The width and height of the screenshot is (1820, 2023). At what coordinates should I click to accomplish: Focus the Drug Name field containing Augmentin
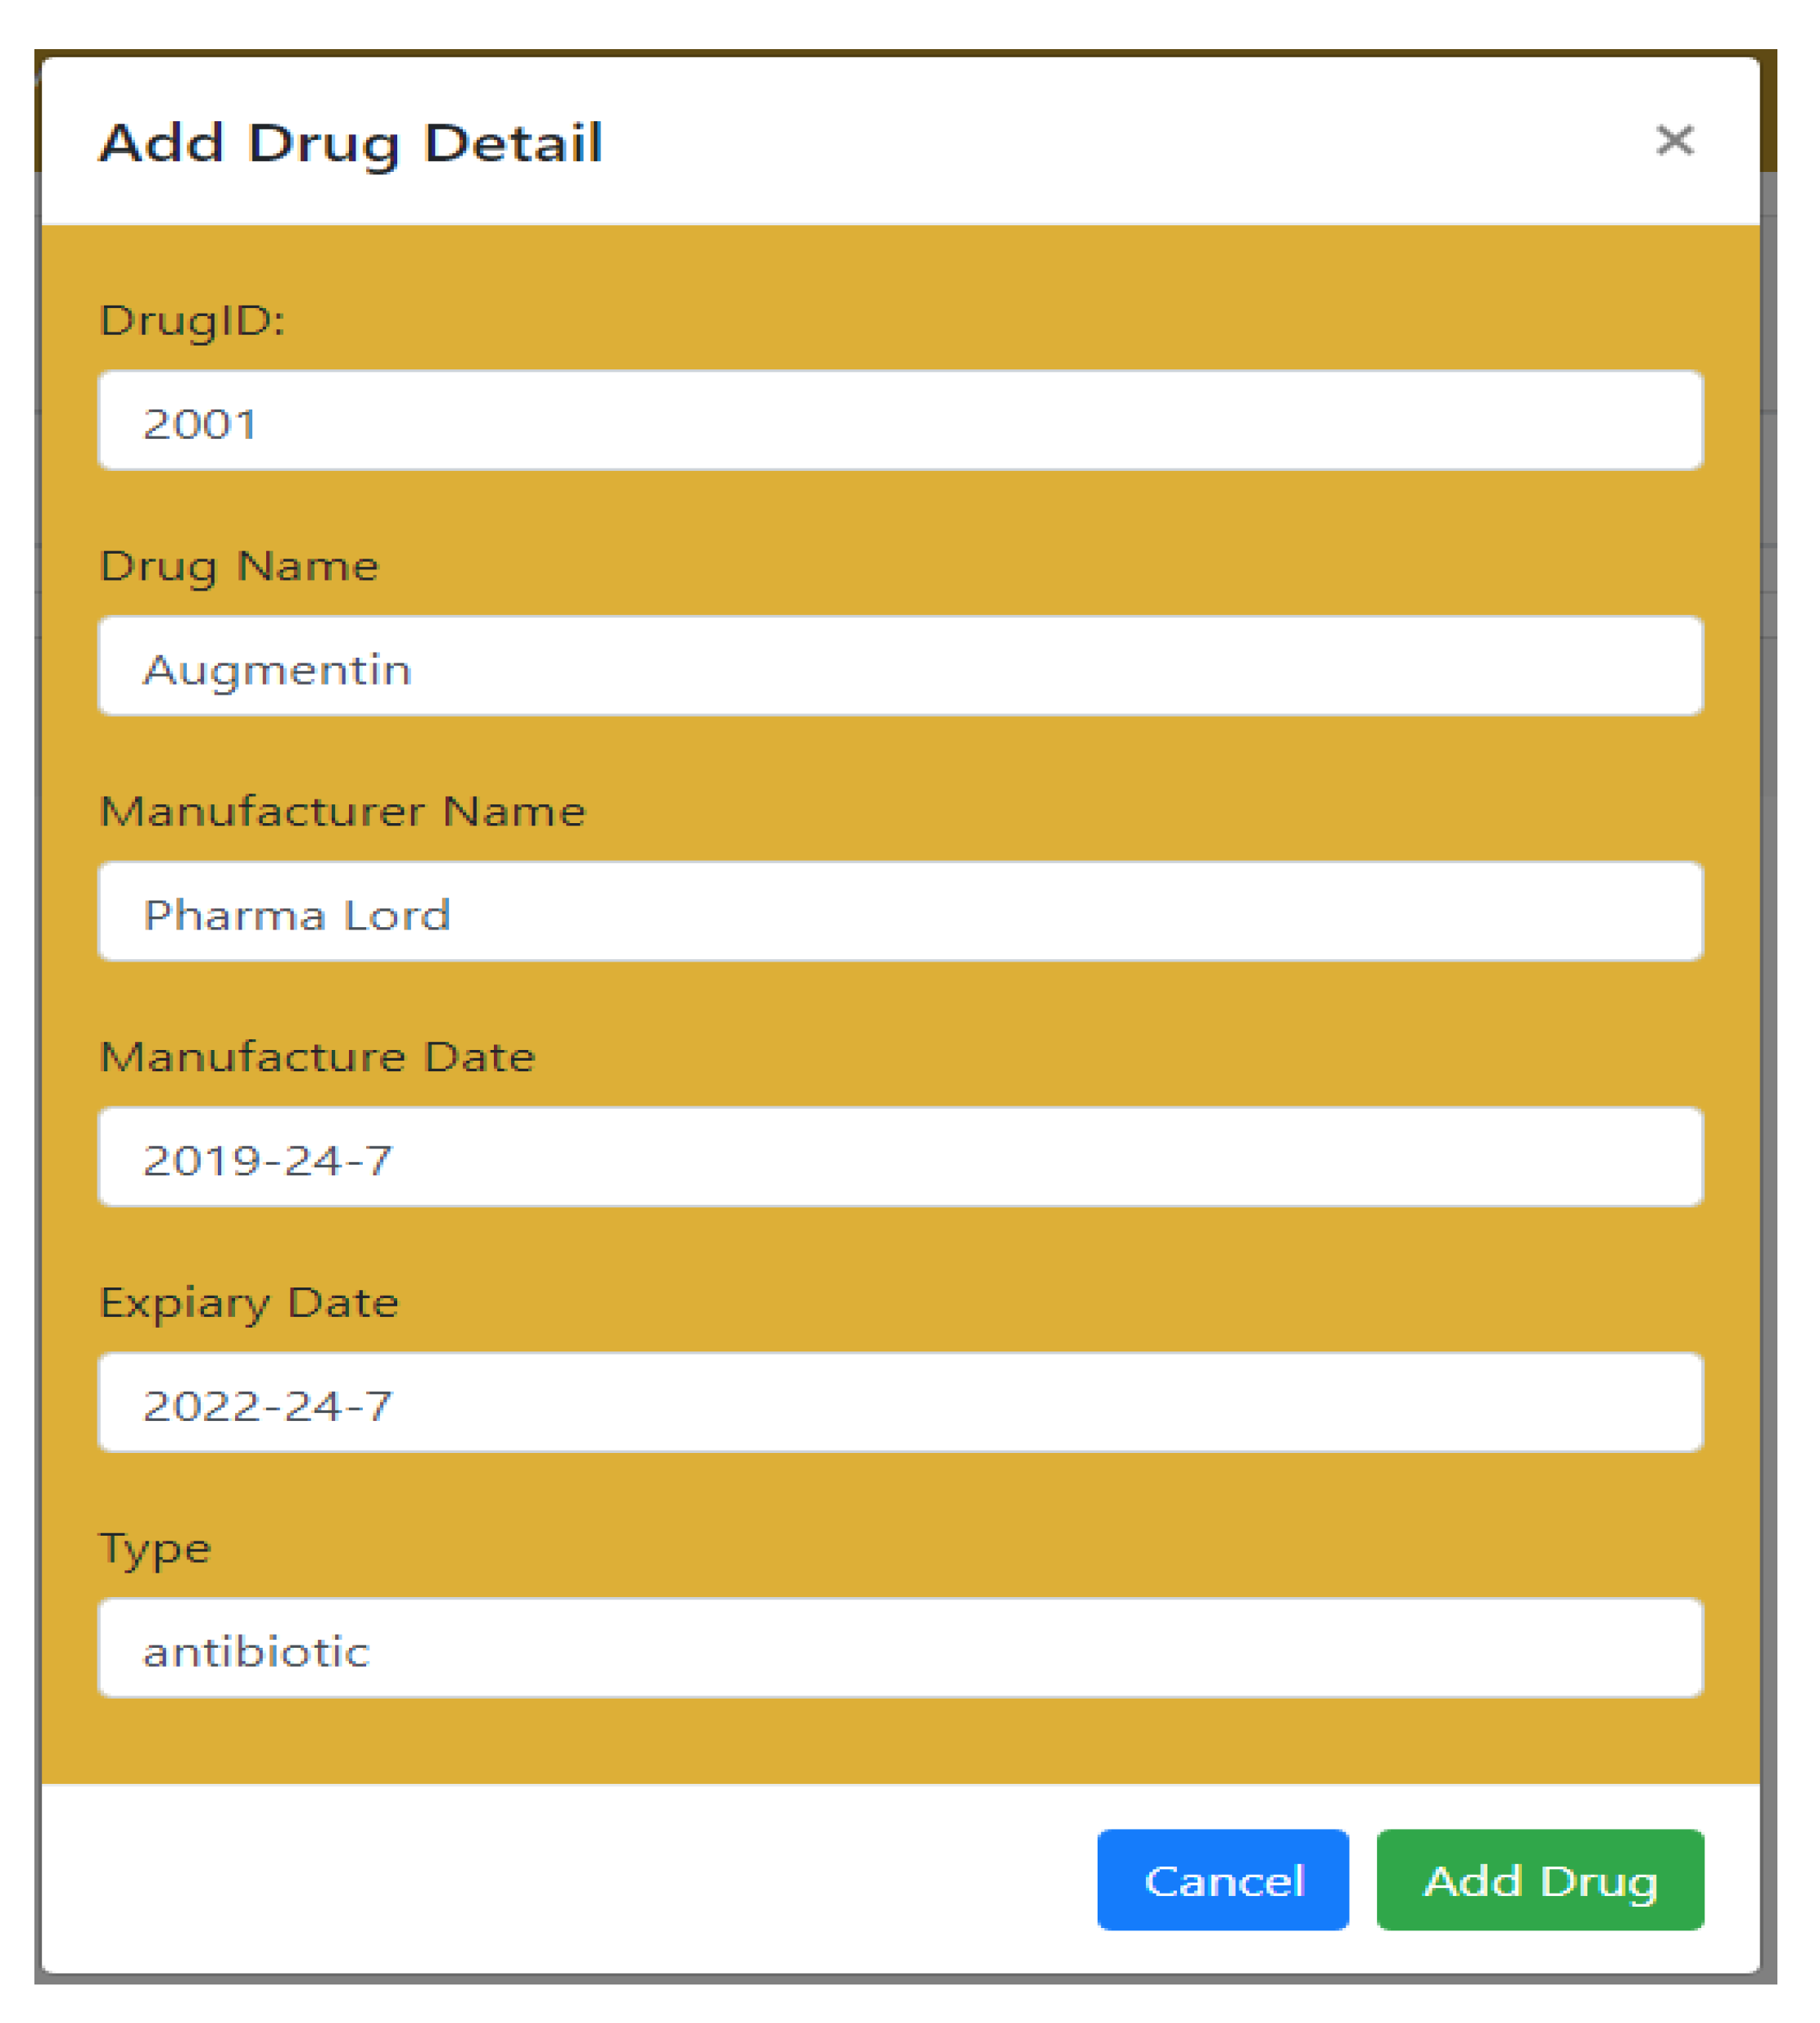tap(900, 666)
